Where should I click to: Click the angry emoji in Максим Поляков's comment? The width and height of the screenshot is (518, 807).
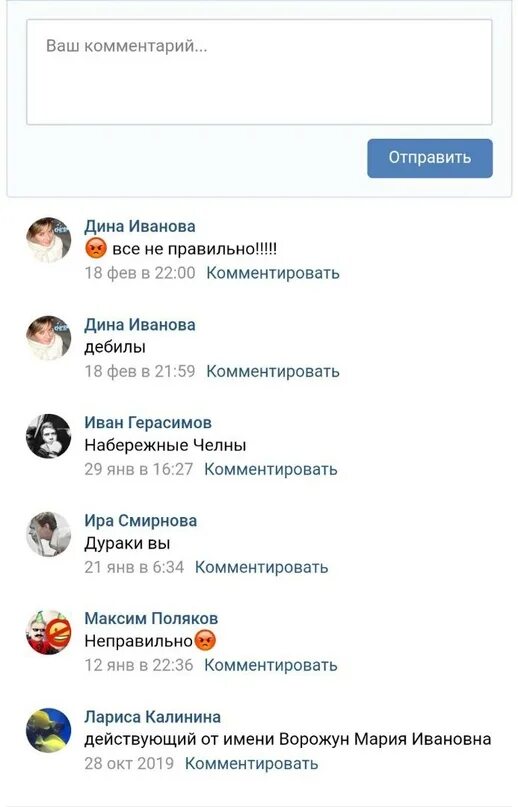click(205, 641)
